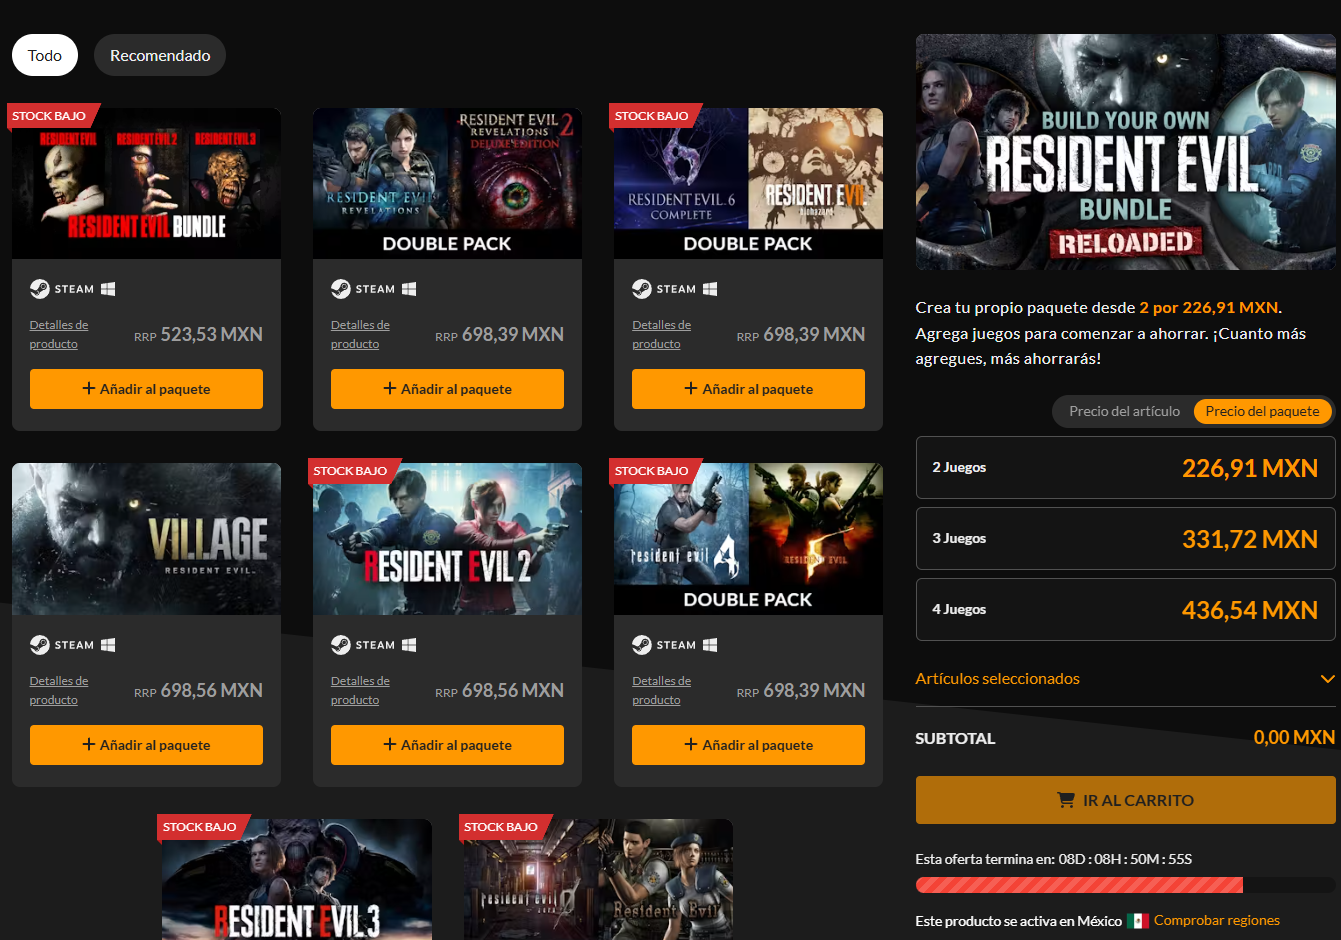Add Resident Evil 4 Double Pack to package
Screen dimensions: 1341x940
pos(748,745)
